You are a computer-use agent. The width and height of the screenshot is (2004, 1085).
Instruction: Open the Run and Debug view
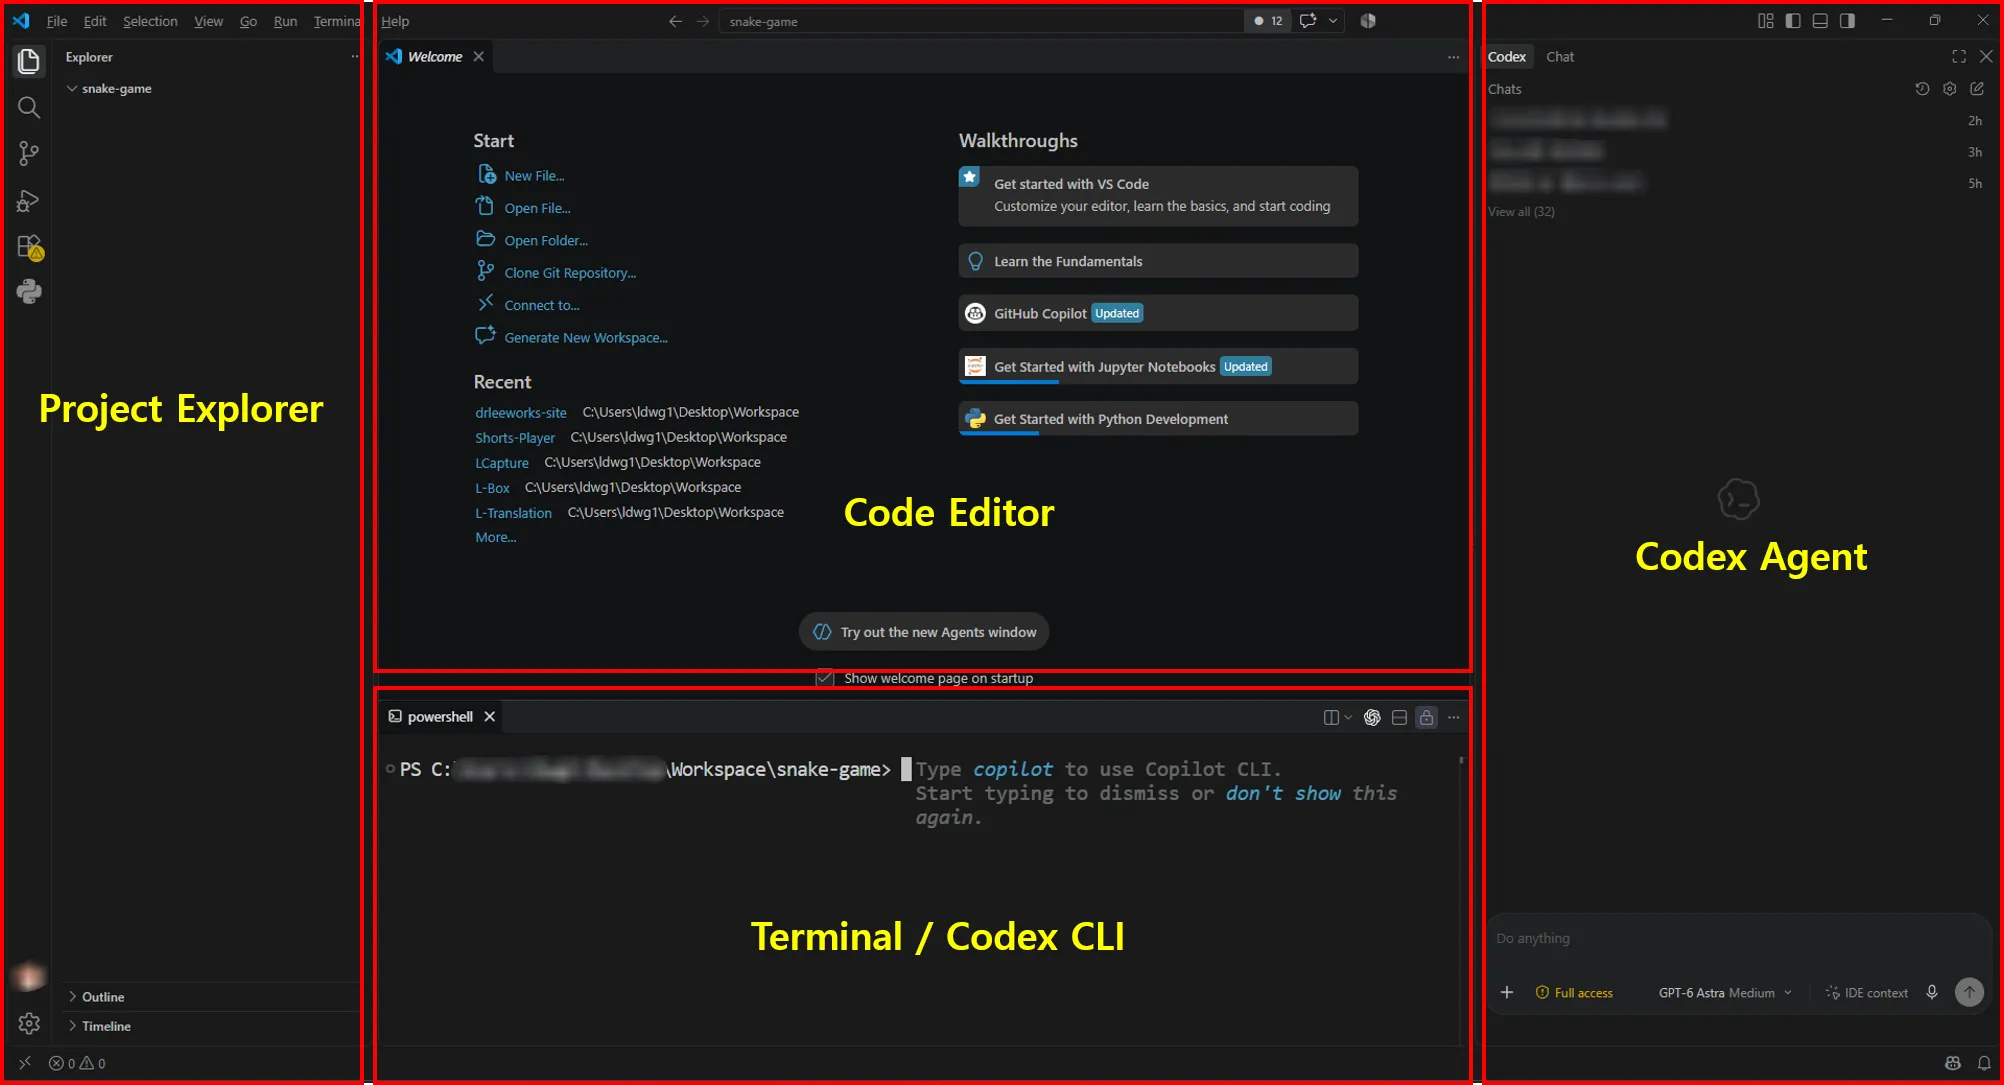click(29, 200)
